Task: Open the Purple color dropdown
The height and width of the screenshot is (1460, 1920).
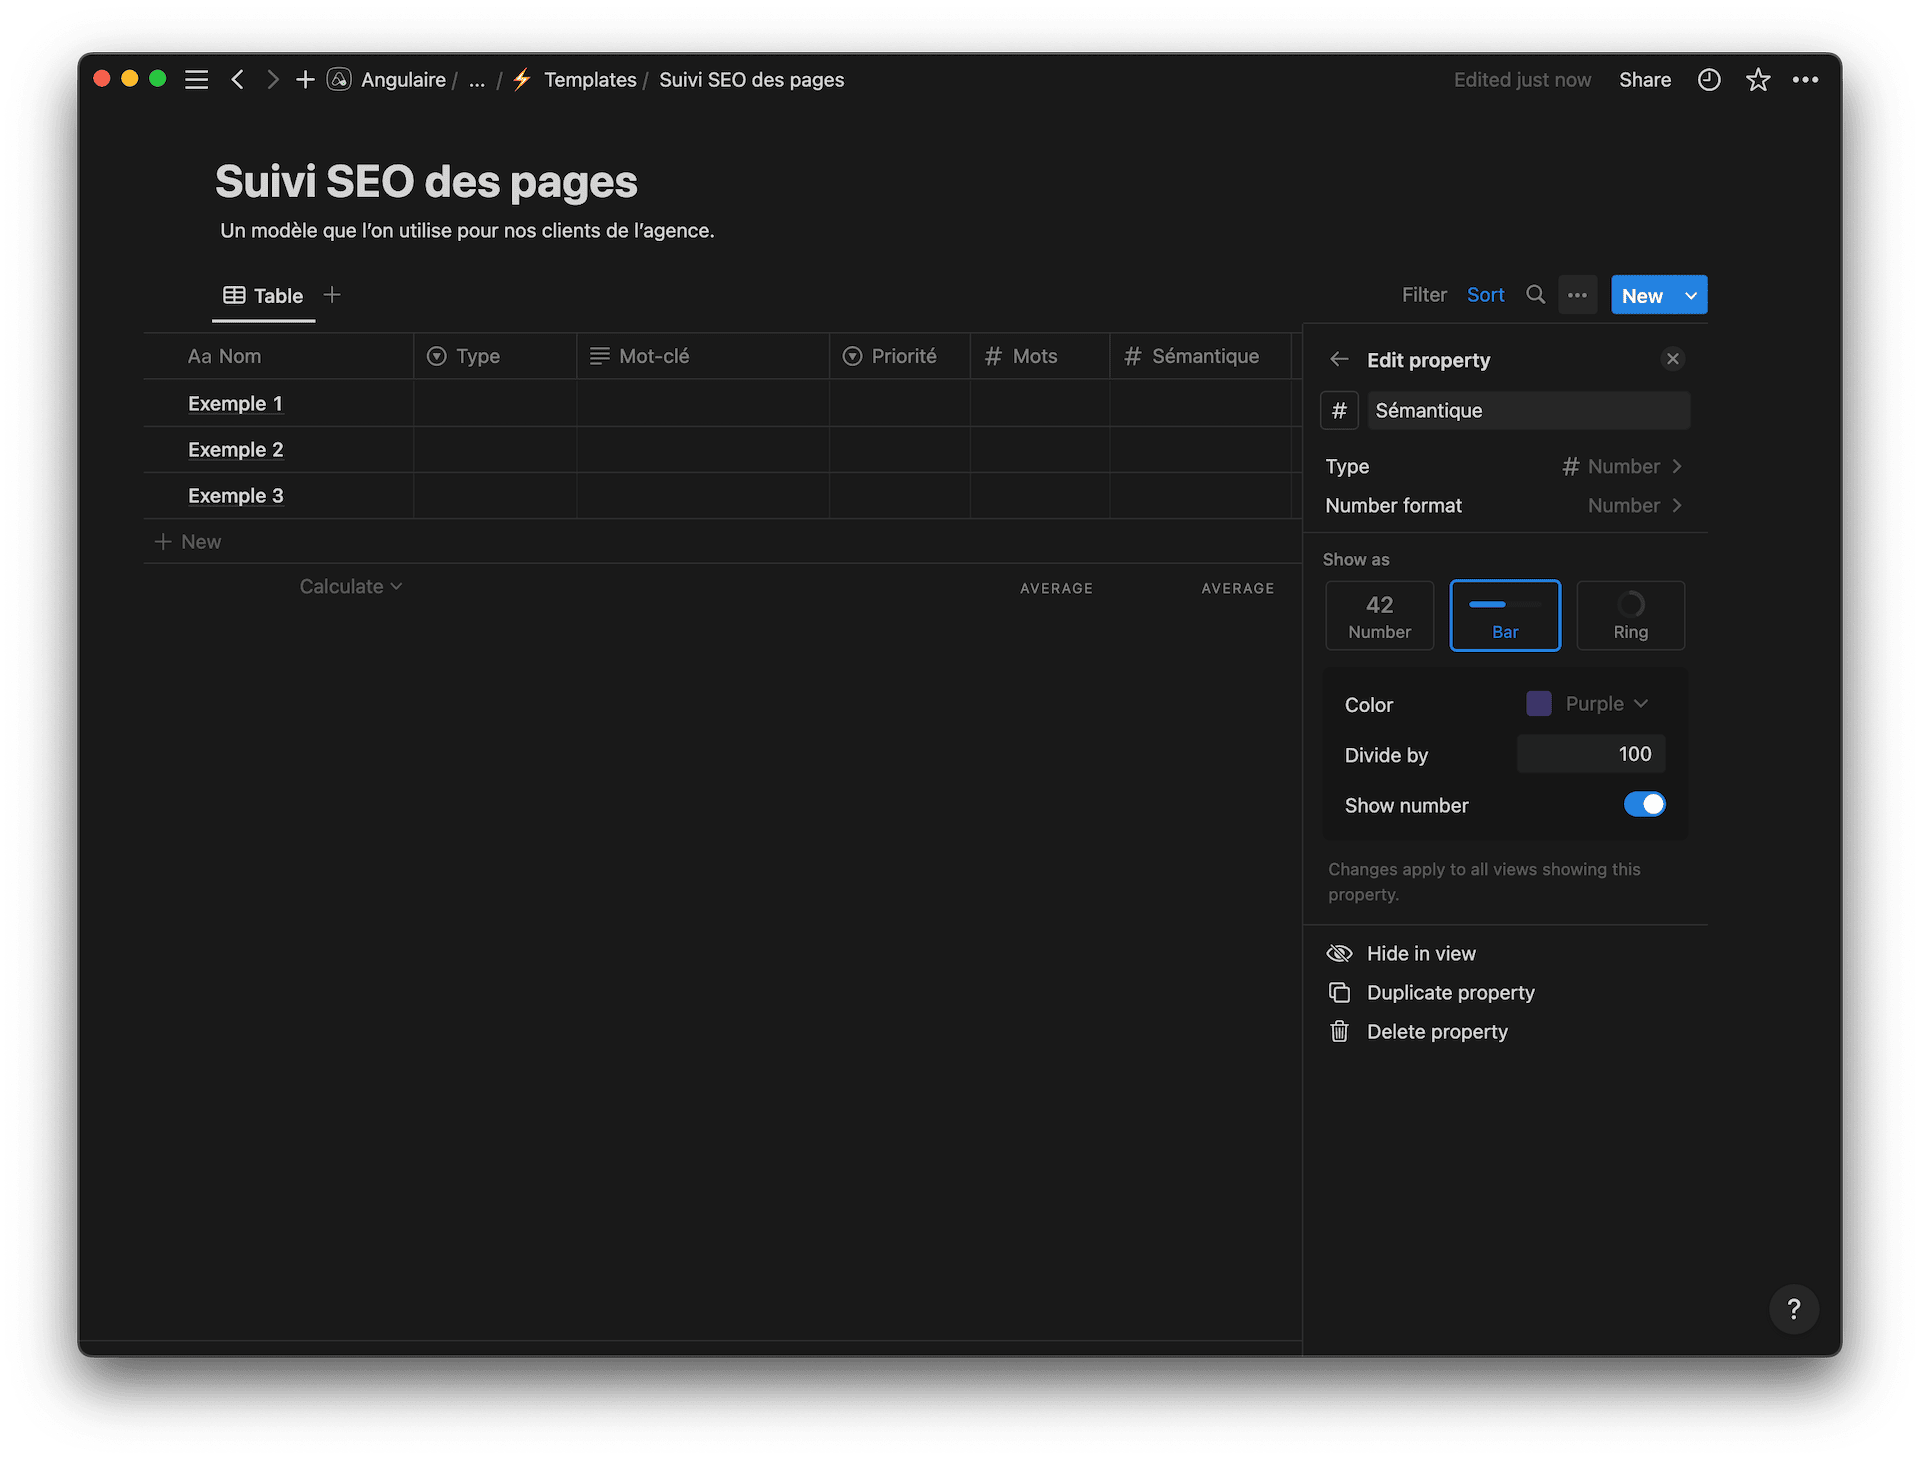Action: coord(1587,704)
